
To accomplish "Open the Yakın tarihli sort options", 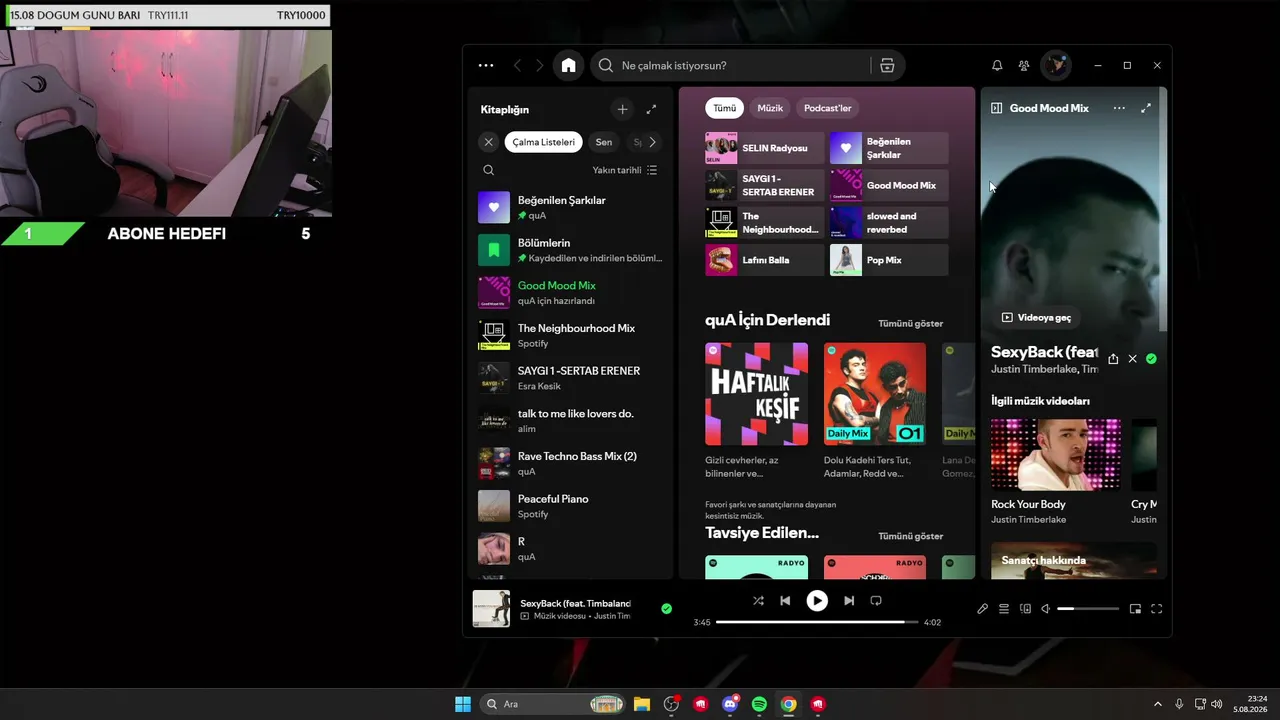I will (x=625, y=170).
